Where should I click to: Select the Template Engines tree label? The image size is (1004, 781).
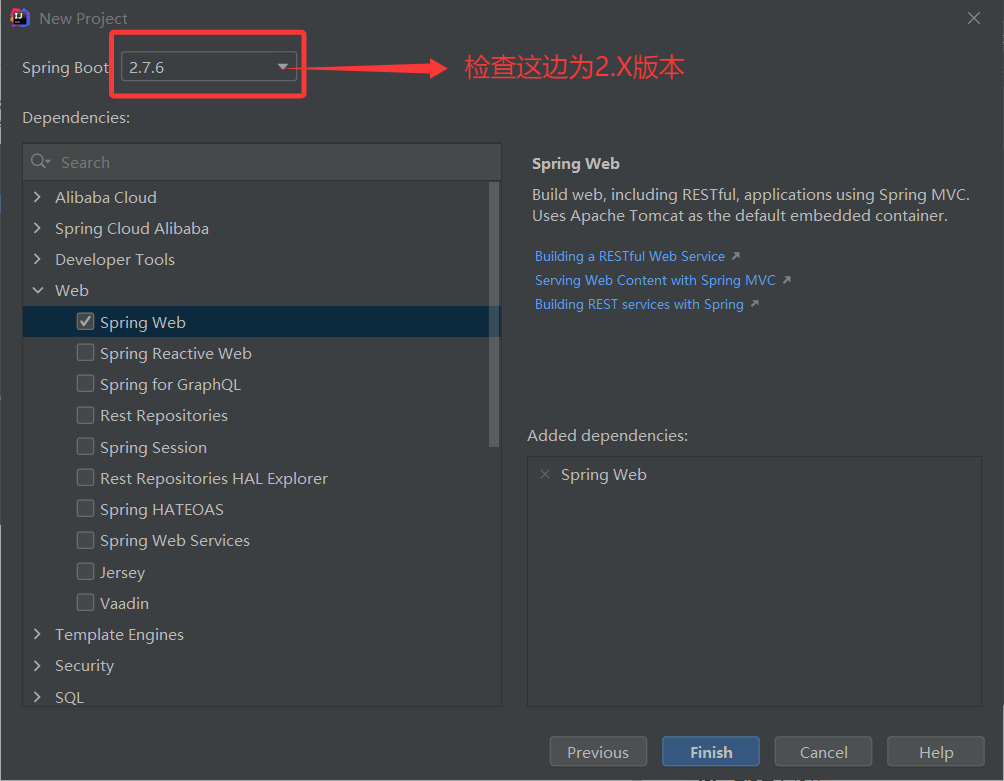pyautogui.click(x=119, y=634)
